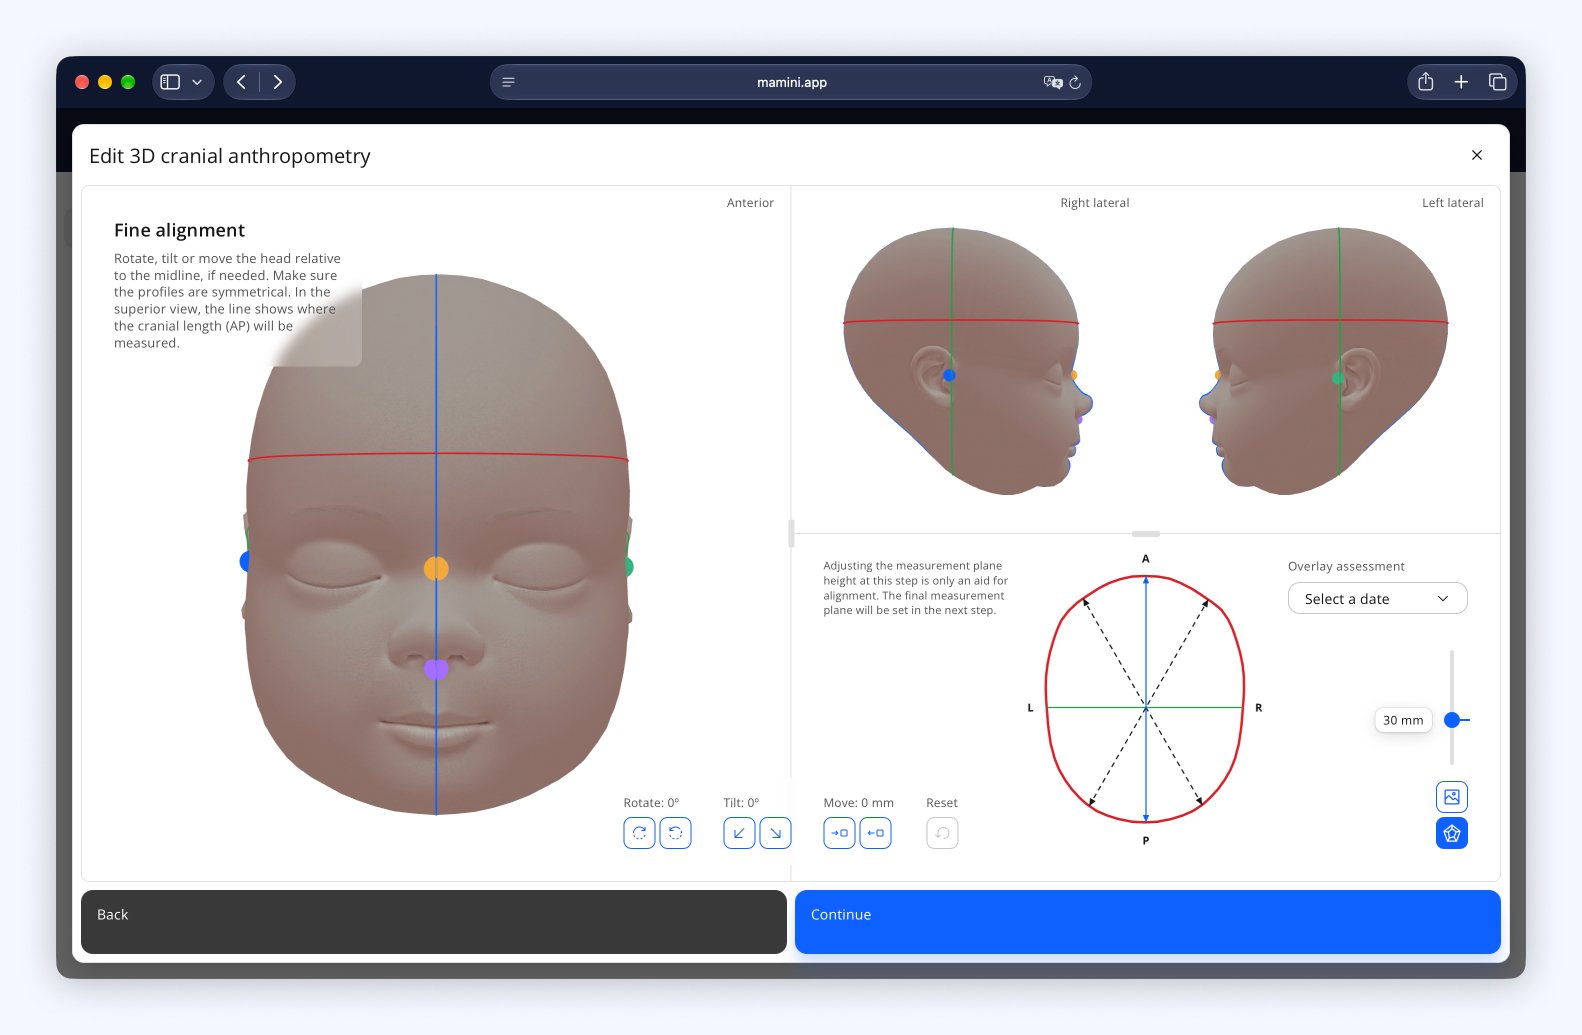Rotate the head clockwise

pos(639,833)
